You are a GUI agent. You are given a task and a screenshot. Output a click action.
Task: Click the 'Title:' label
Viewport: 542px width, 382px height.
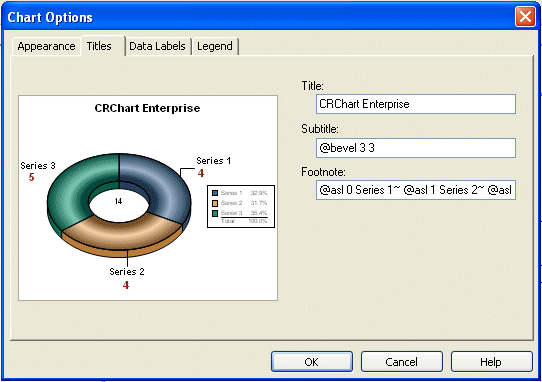coord(312,86)
